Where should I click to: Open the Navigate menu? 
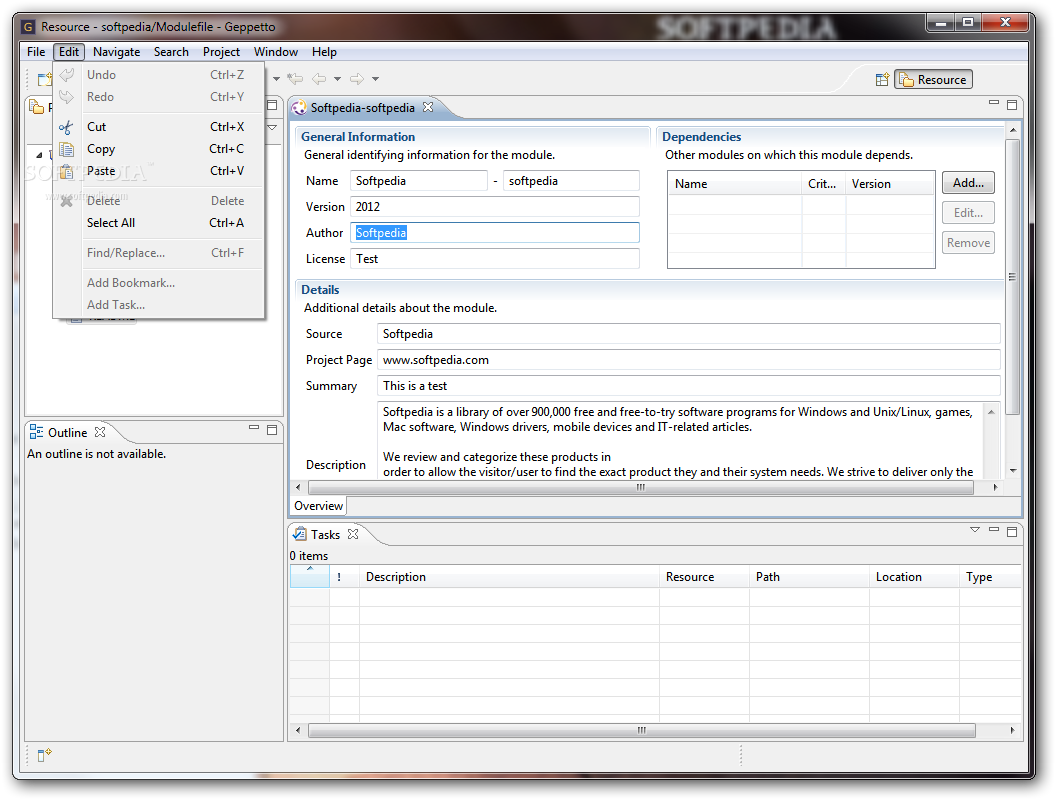[117, 52]
